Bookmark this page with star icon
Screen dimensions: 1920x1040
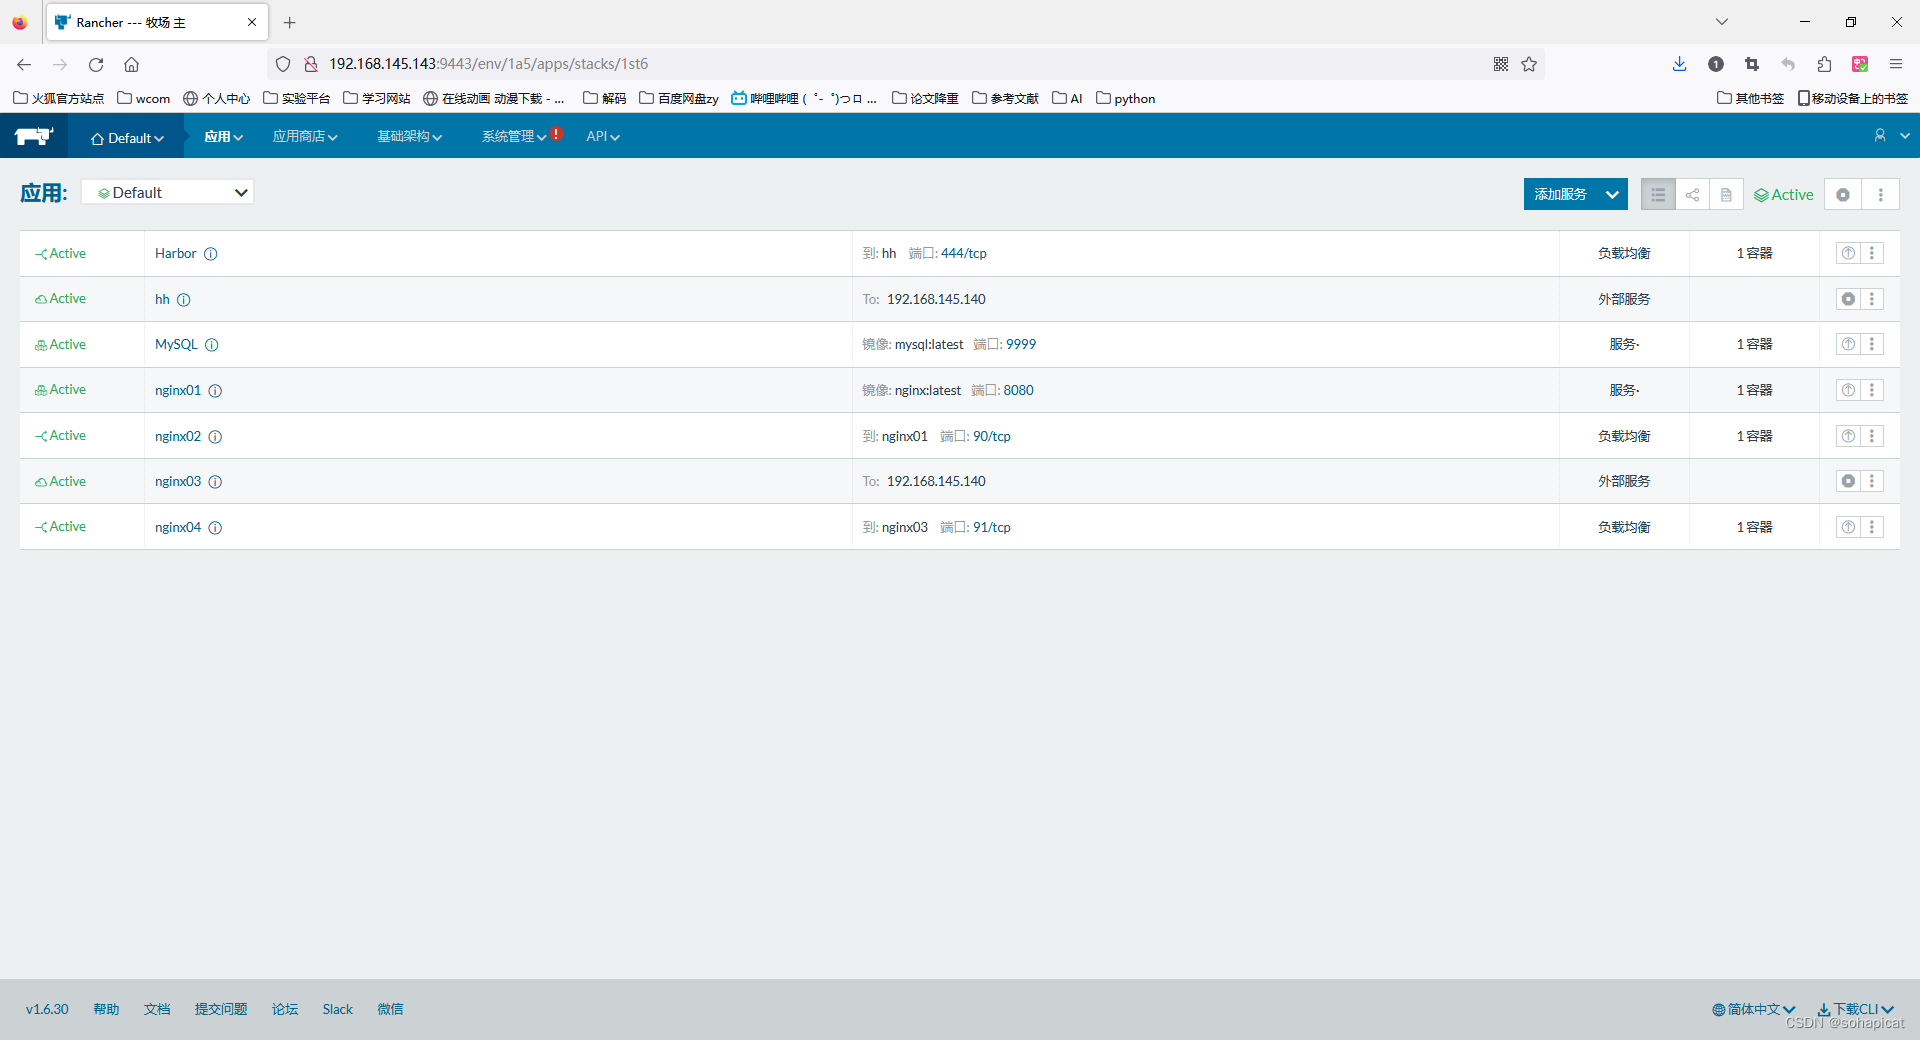pos(1529,64)
